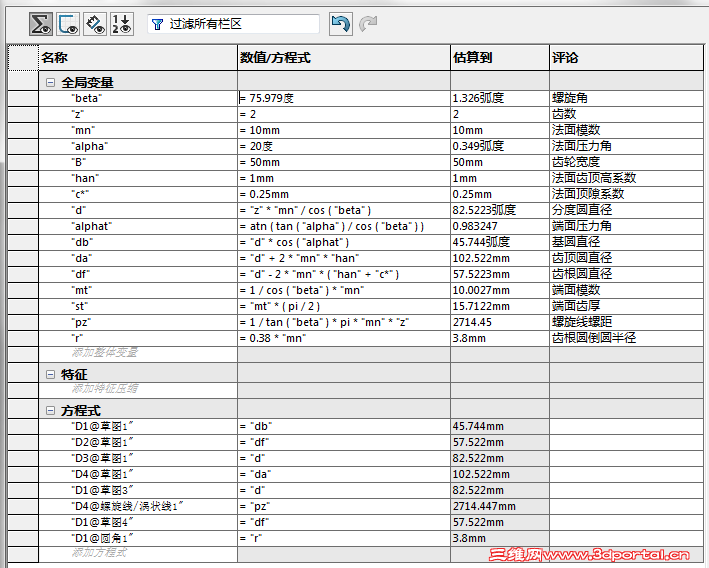Click the evaluated value 0.983247

tap(500, 226)
